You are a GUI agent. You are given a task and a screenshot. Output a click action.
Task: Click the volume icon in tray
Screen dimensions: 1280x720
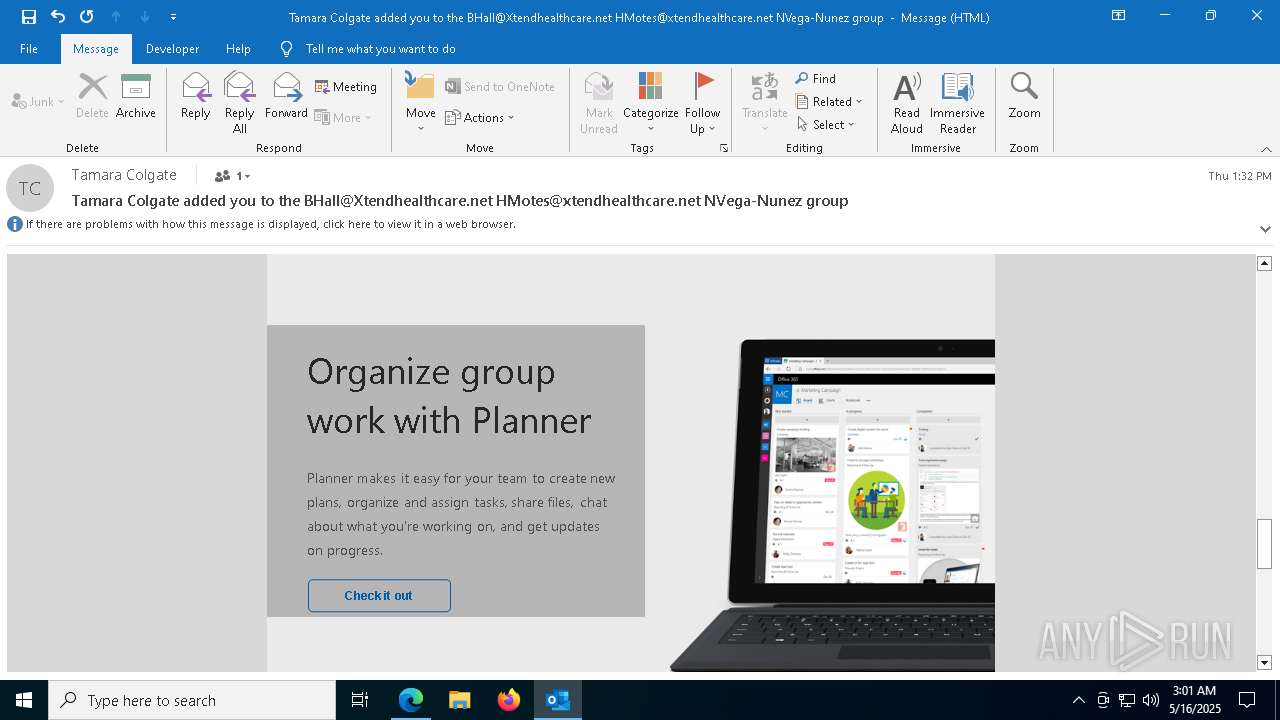(x=1151, y=700)
